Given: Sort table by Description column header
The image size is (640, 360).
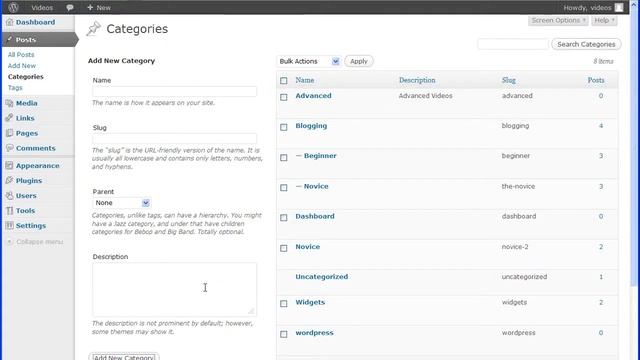Looking at the screenshot, I should 417,80.
